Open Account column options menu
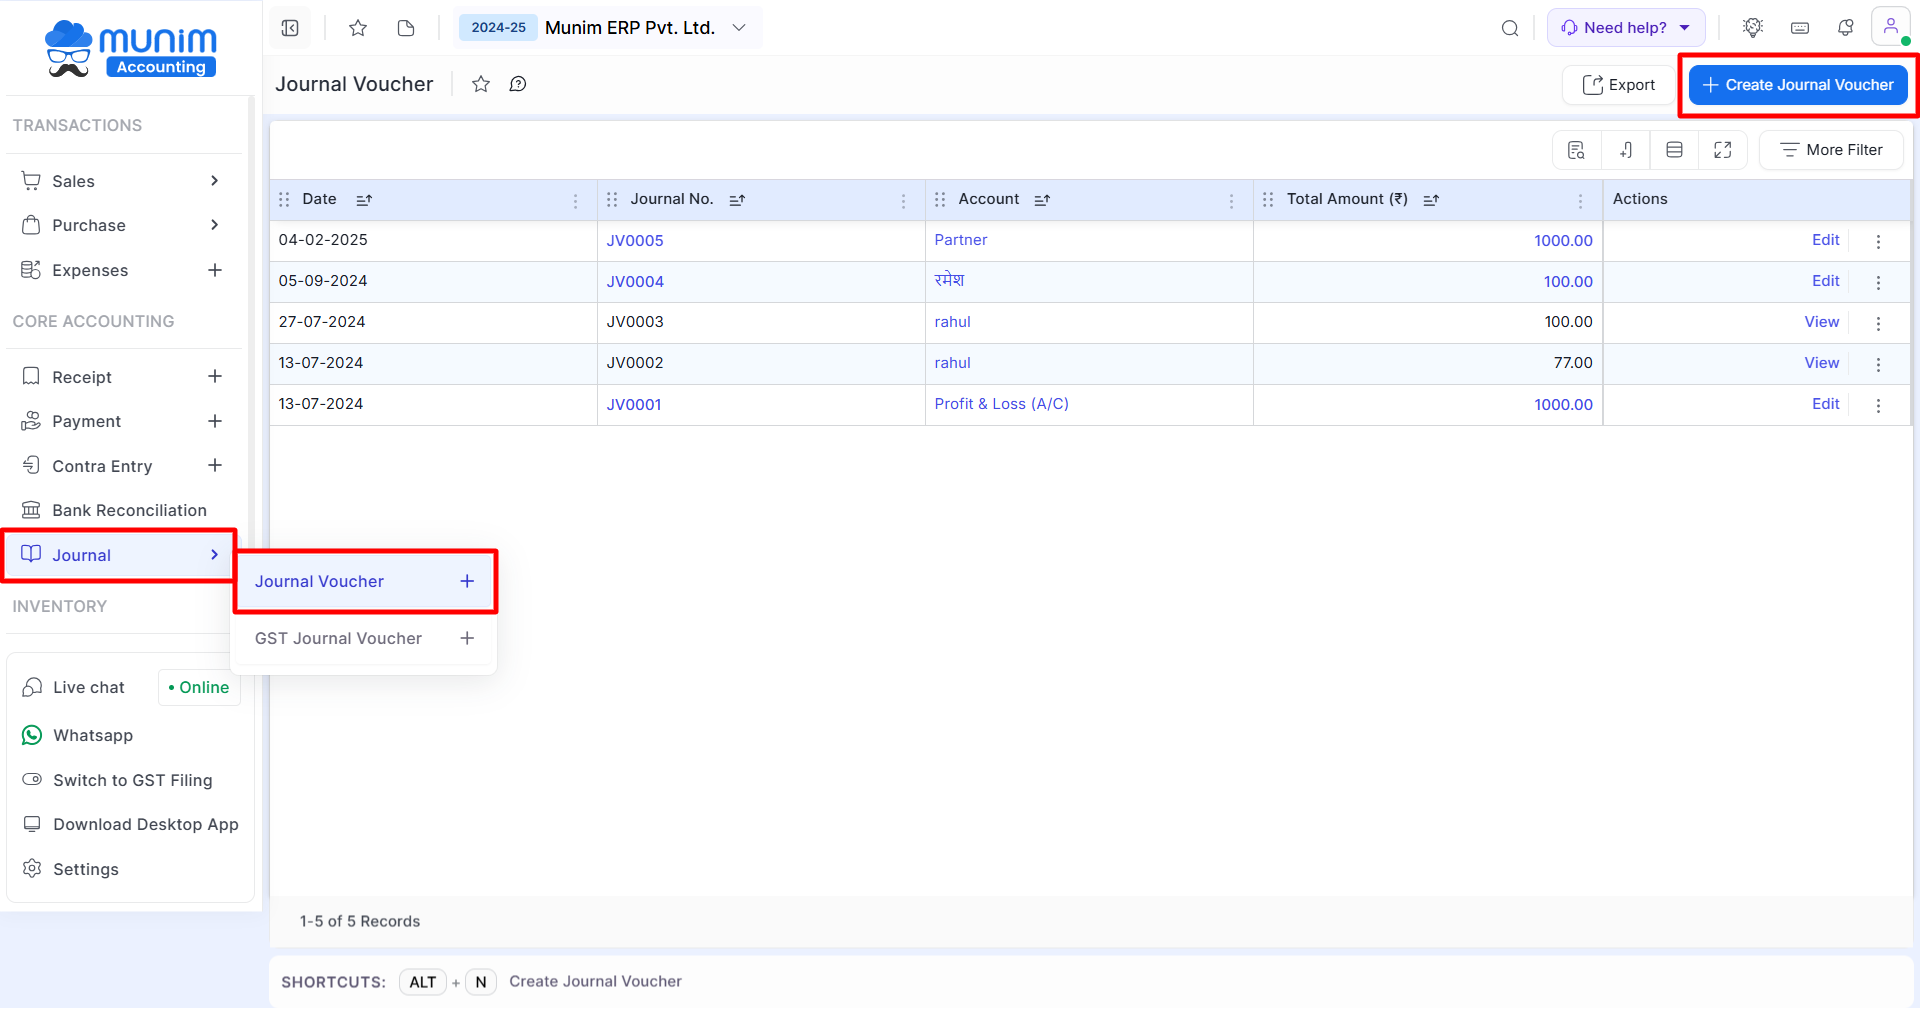1920x1010 pixels. 1231,201
